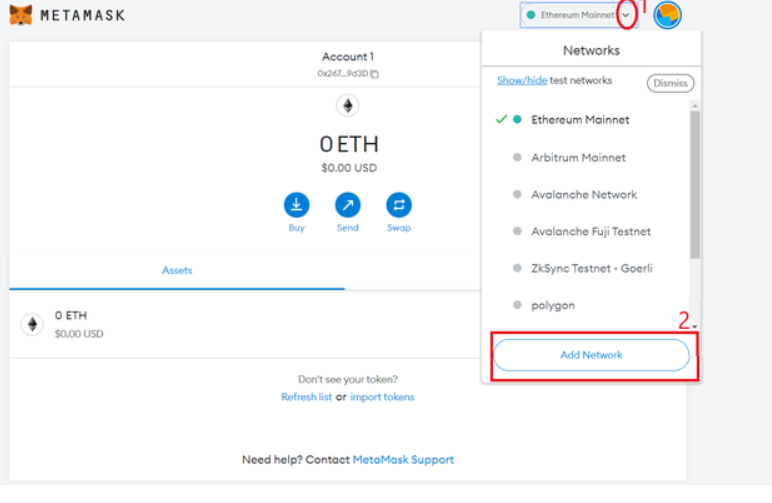This screenshot has height=503, width=772.
Task: Click the Buy download icon
Action: click(296, 205)
